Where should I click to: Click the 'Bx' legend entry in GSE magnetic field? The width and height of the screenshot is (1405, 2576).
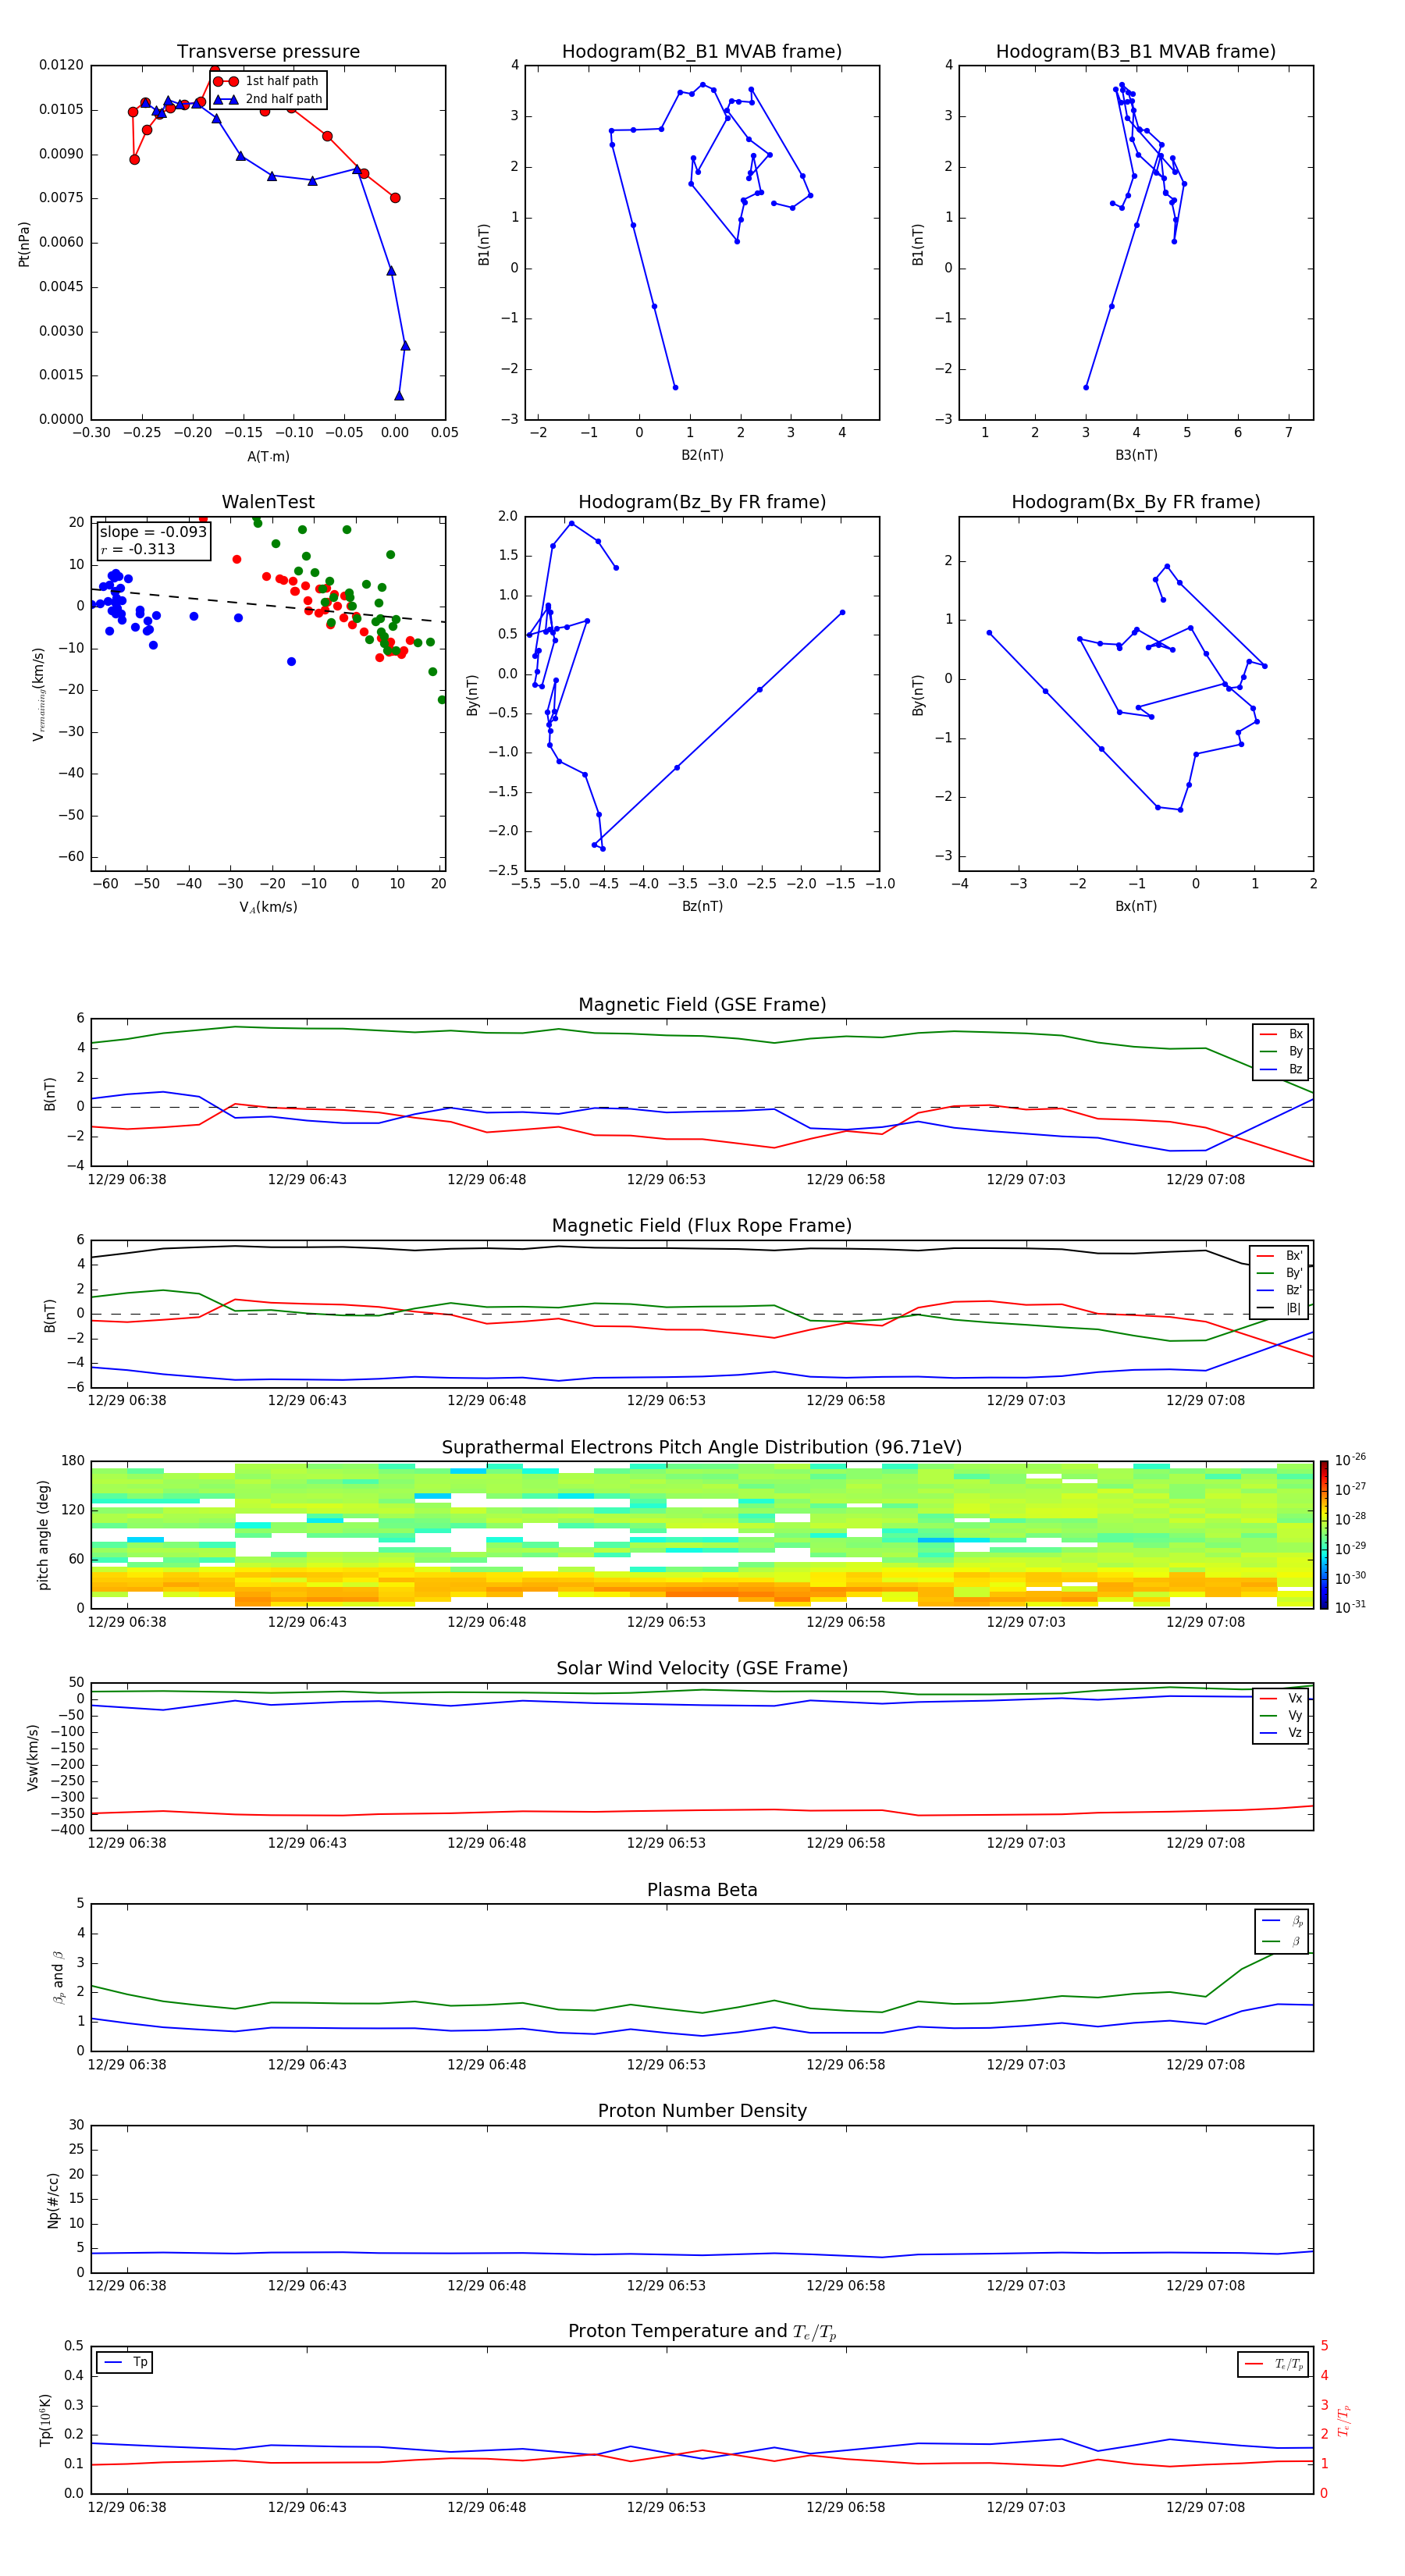pyautogui.click(x=1282, y=1034)
